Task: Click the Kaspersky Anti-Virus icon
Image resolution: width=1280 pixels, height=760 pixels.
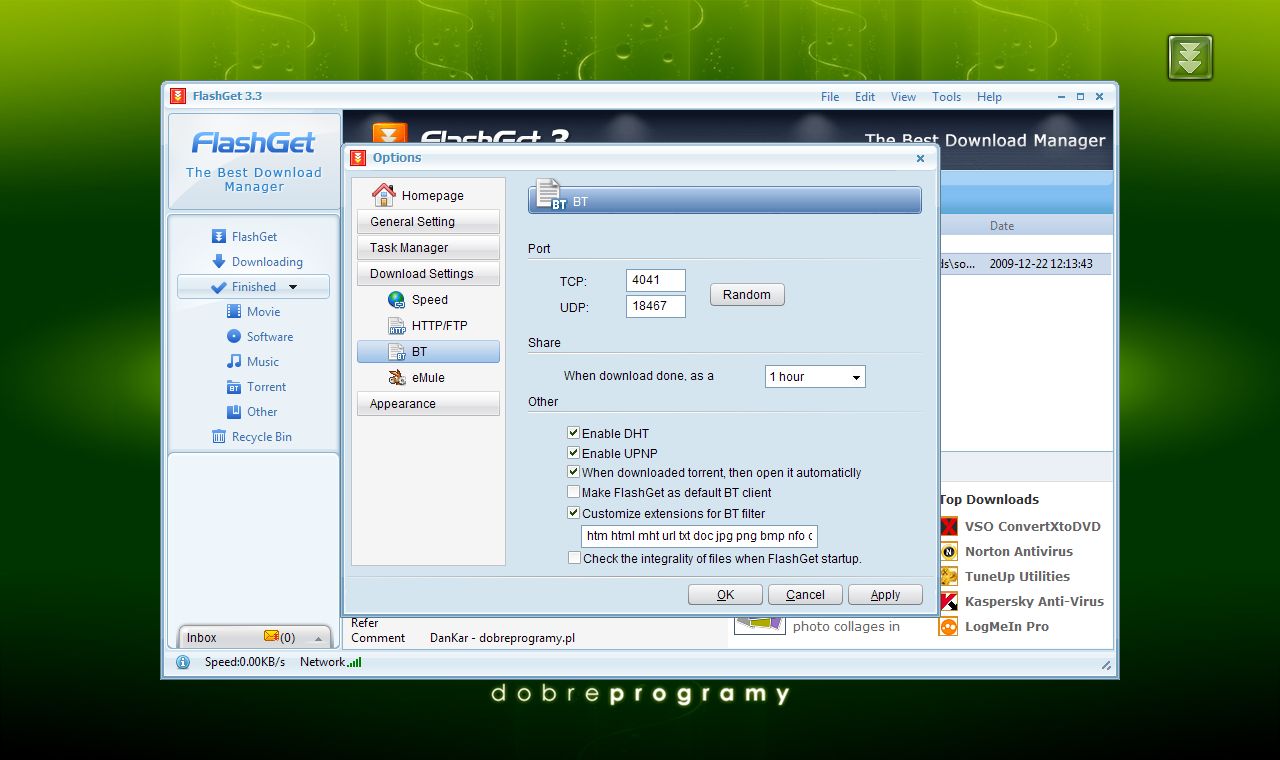Action: pos(948,601)
